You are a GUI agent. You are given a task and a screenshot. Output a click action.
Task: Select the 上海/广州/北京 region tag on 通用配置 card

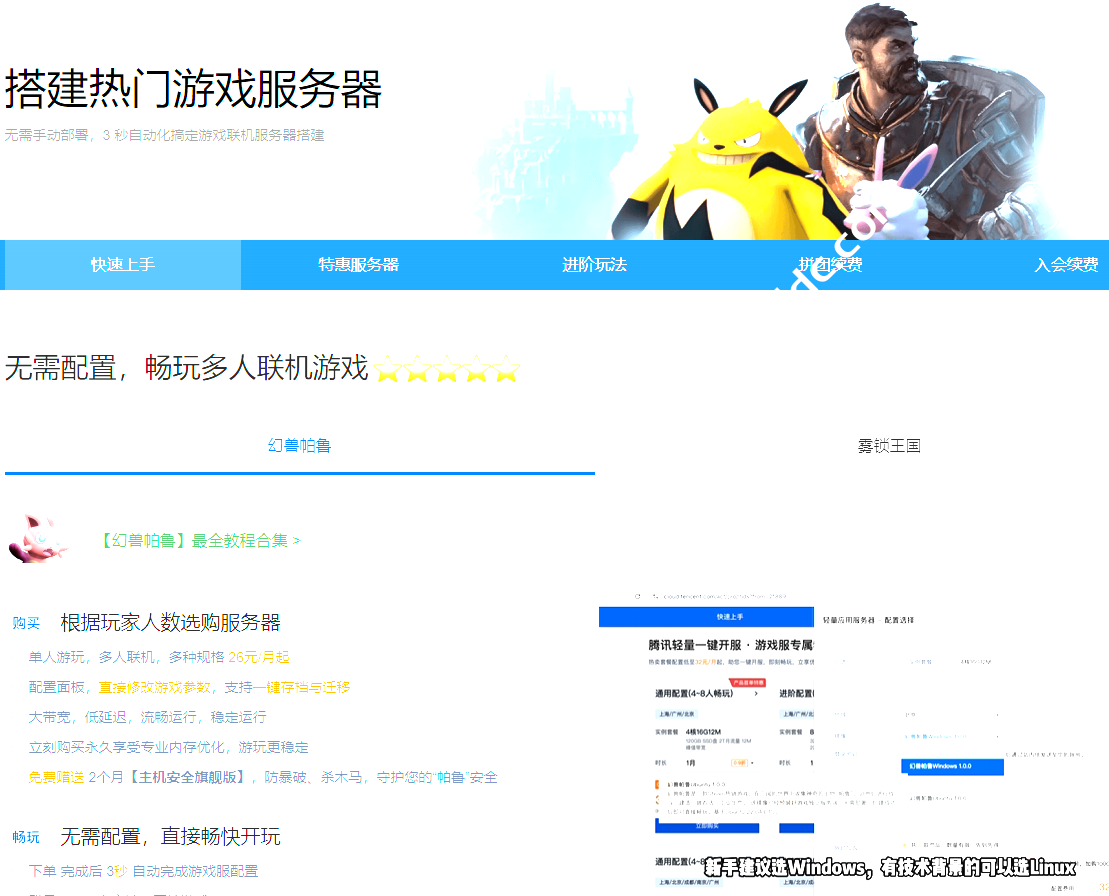pyautogui.click(x=678, y=714)
